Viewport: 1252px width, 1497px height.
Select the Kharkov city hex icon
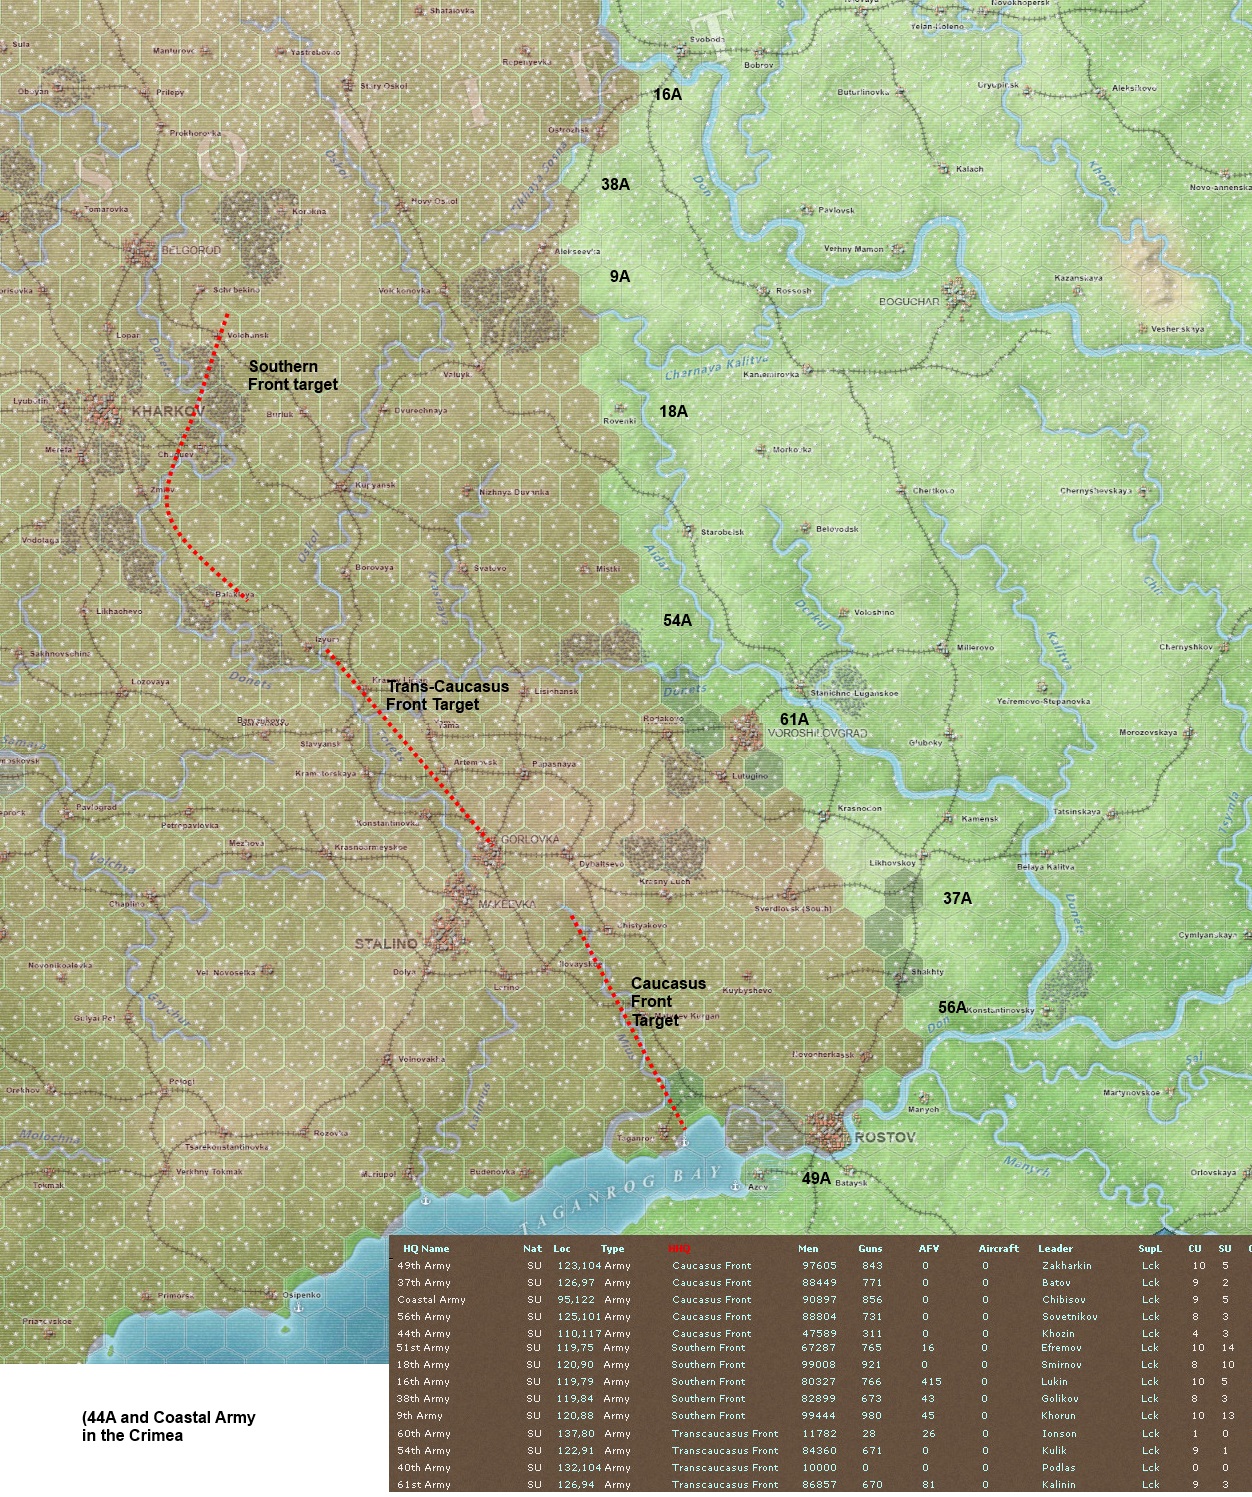[105, 409]
